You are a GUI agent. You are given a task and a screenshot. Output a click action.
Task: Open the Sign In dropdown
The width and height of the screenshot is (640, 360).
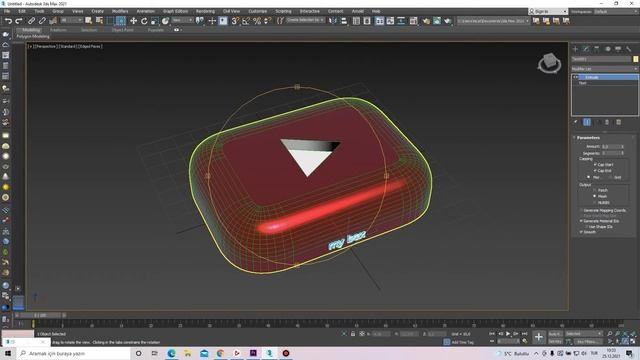coord(548,11)
